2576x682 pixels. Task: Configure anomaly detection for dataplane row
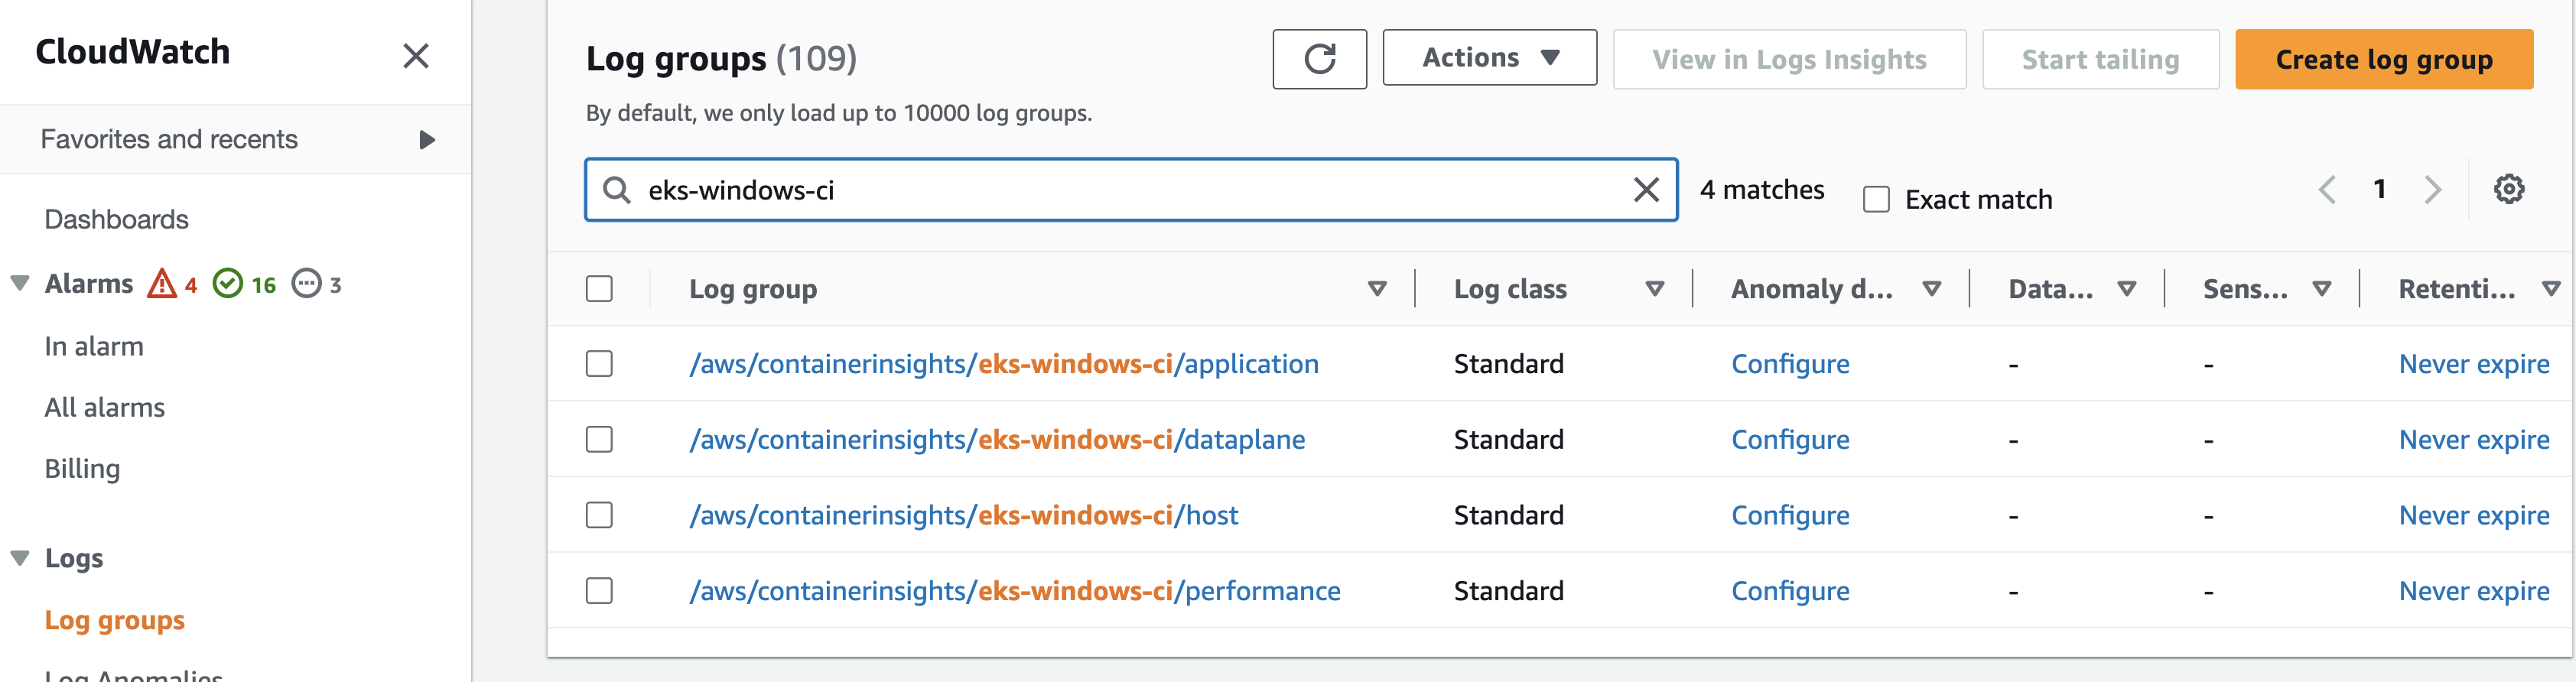click(1790, 440)
